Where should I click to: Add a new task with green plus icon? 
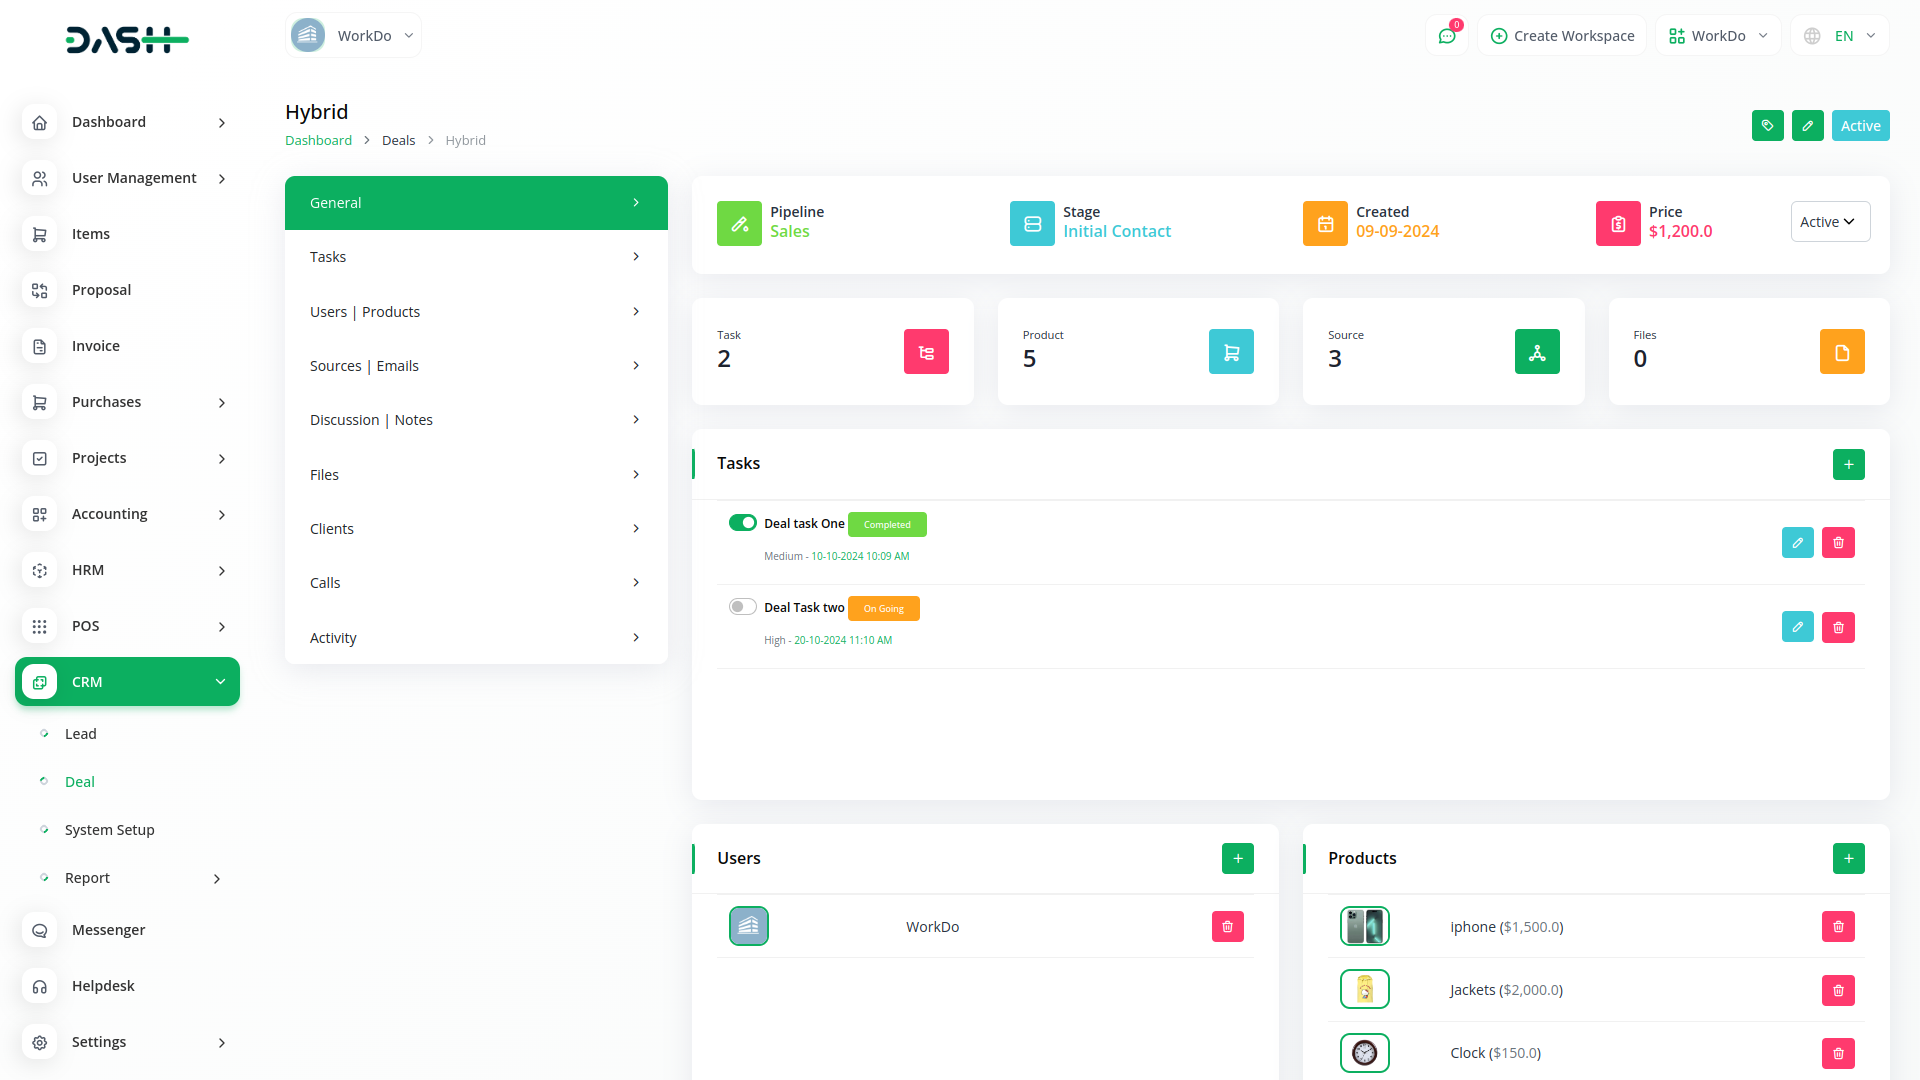click(1848, 464)
